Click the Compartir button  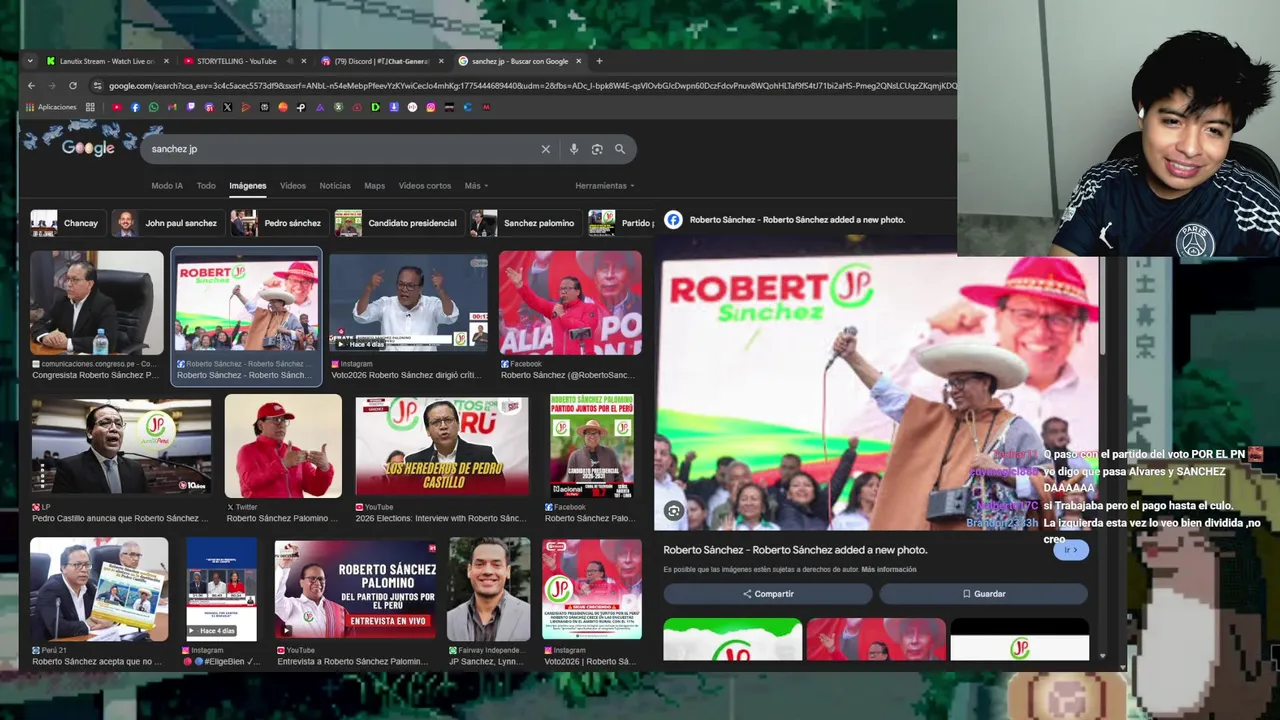[x=768, y=594]
